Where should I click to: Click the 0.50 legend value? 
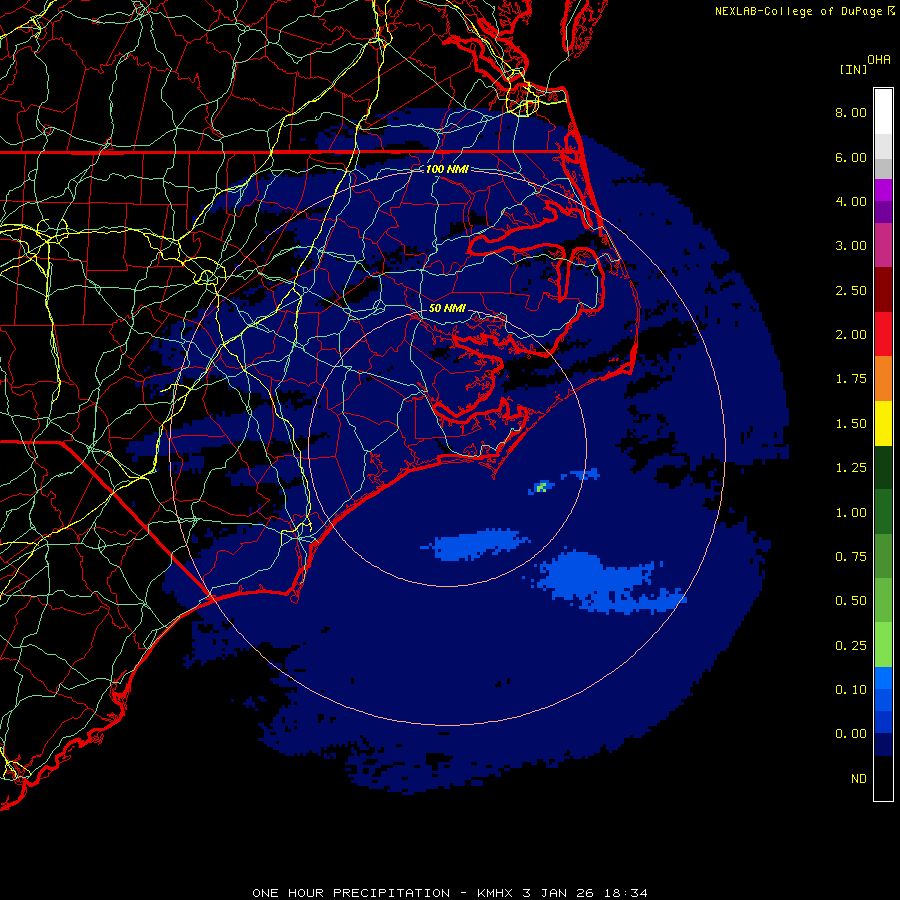[851, 601]
